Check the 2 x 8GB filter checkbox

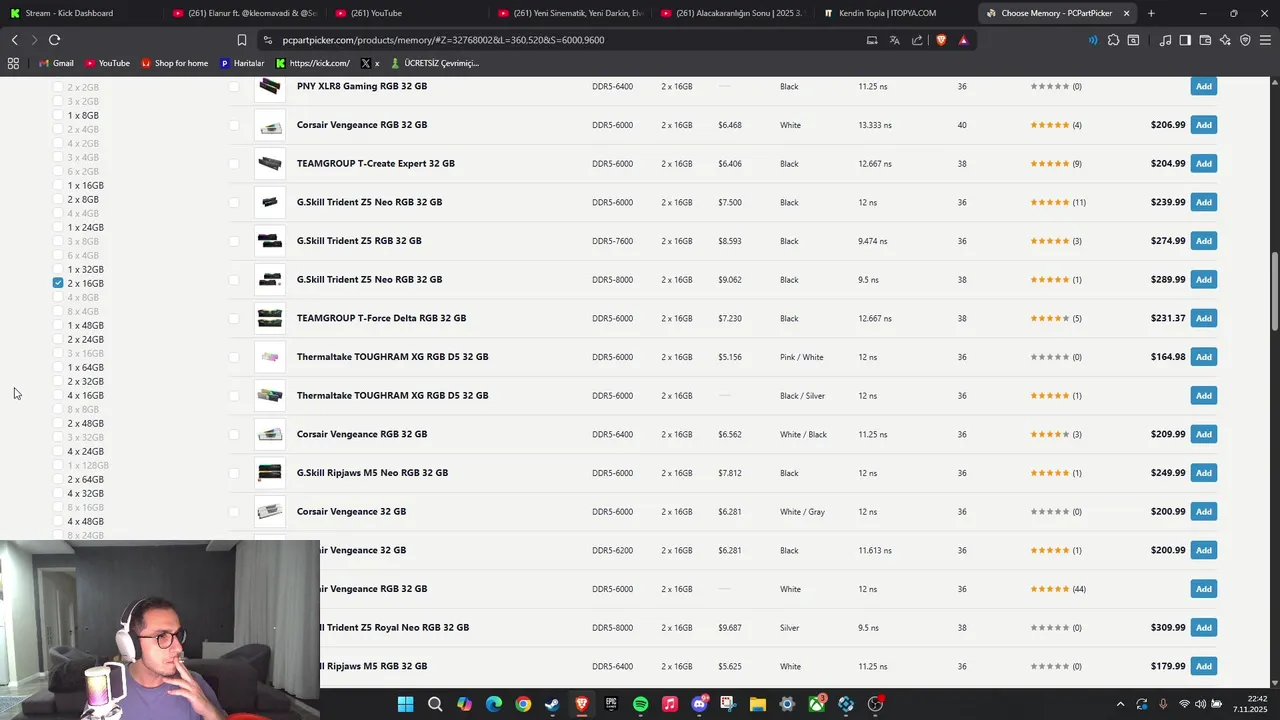coord(58,199)
